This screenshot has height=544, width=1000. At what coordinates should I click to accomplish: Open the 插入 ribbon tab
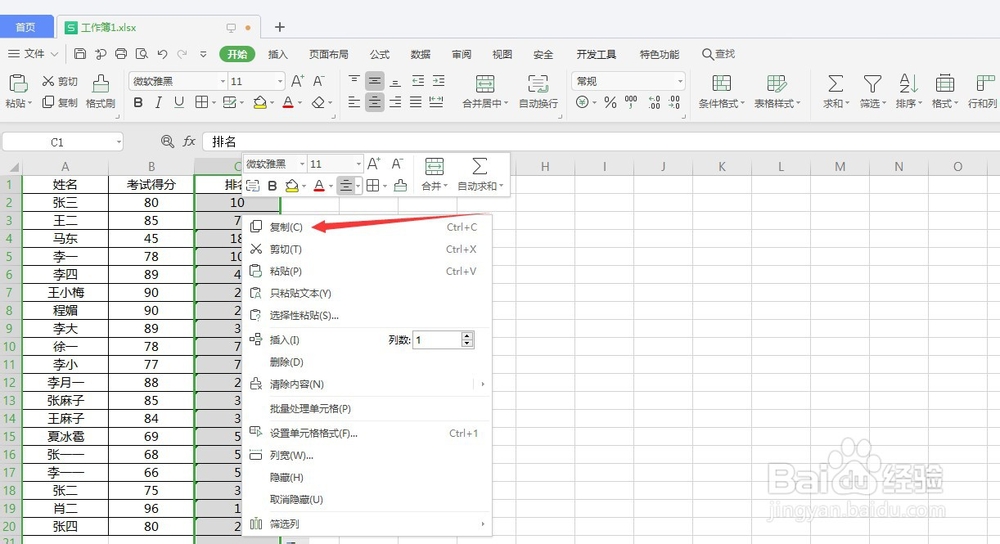[277, 54]
